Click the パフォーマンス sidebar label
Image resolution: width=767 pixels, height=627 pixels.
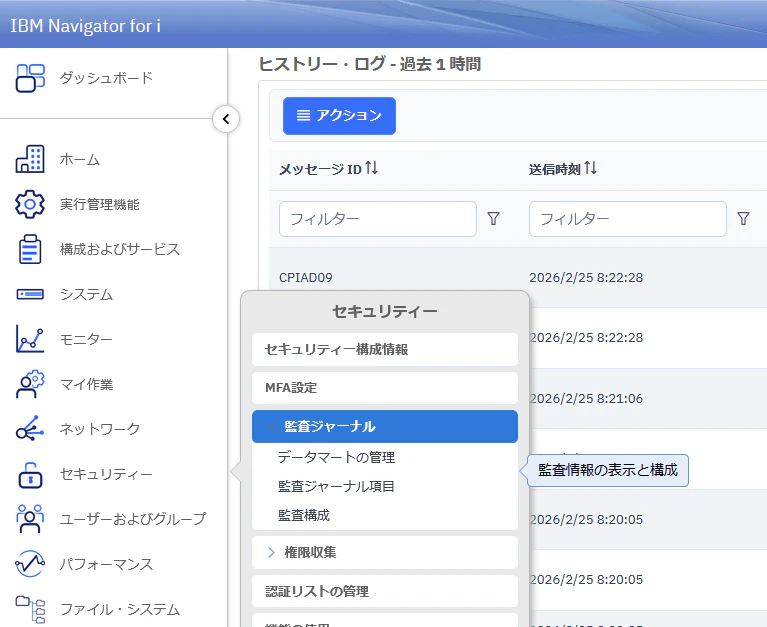pos(107,564)
